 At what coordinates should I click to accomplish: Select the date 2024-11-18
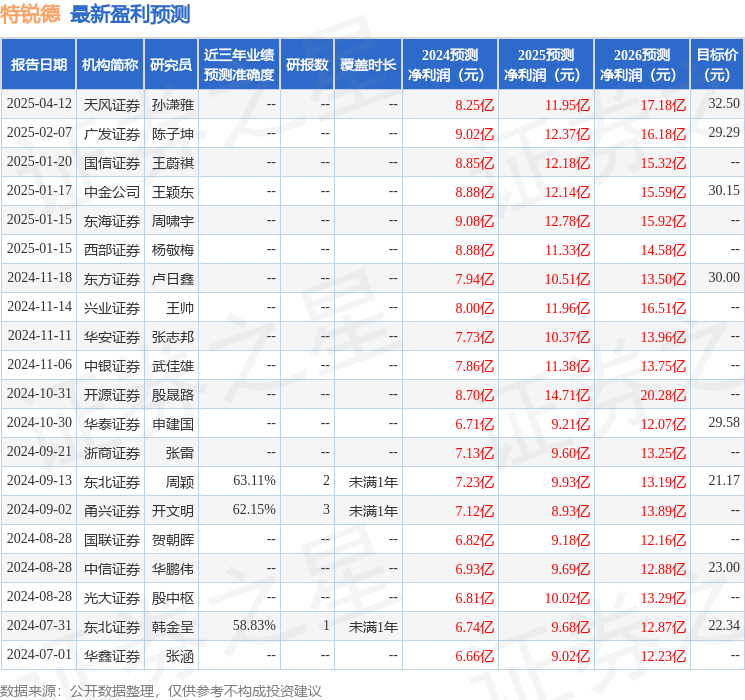[x=39, y=278]
